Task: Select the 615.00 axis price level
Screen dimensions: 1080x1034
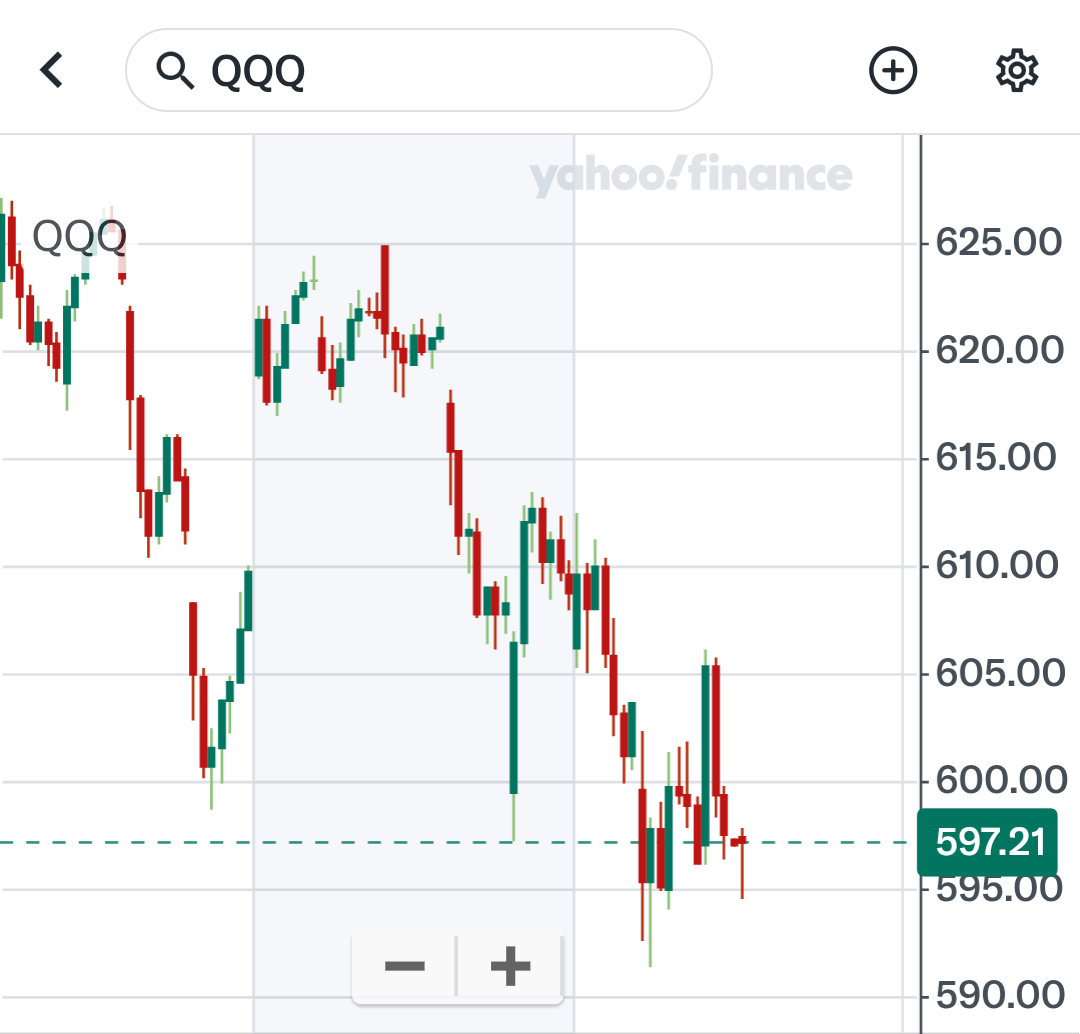Action: 996,458
